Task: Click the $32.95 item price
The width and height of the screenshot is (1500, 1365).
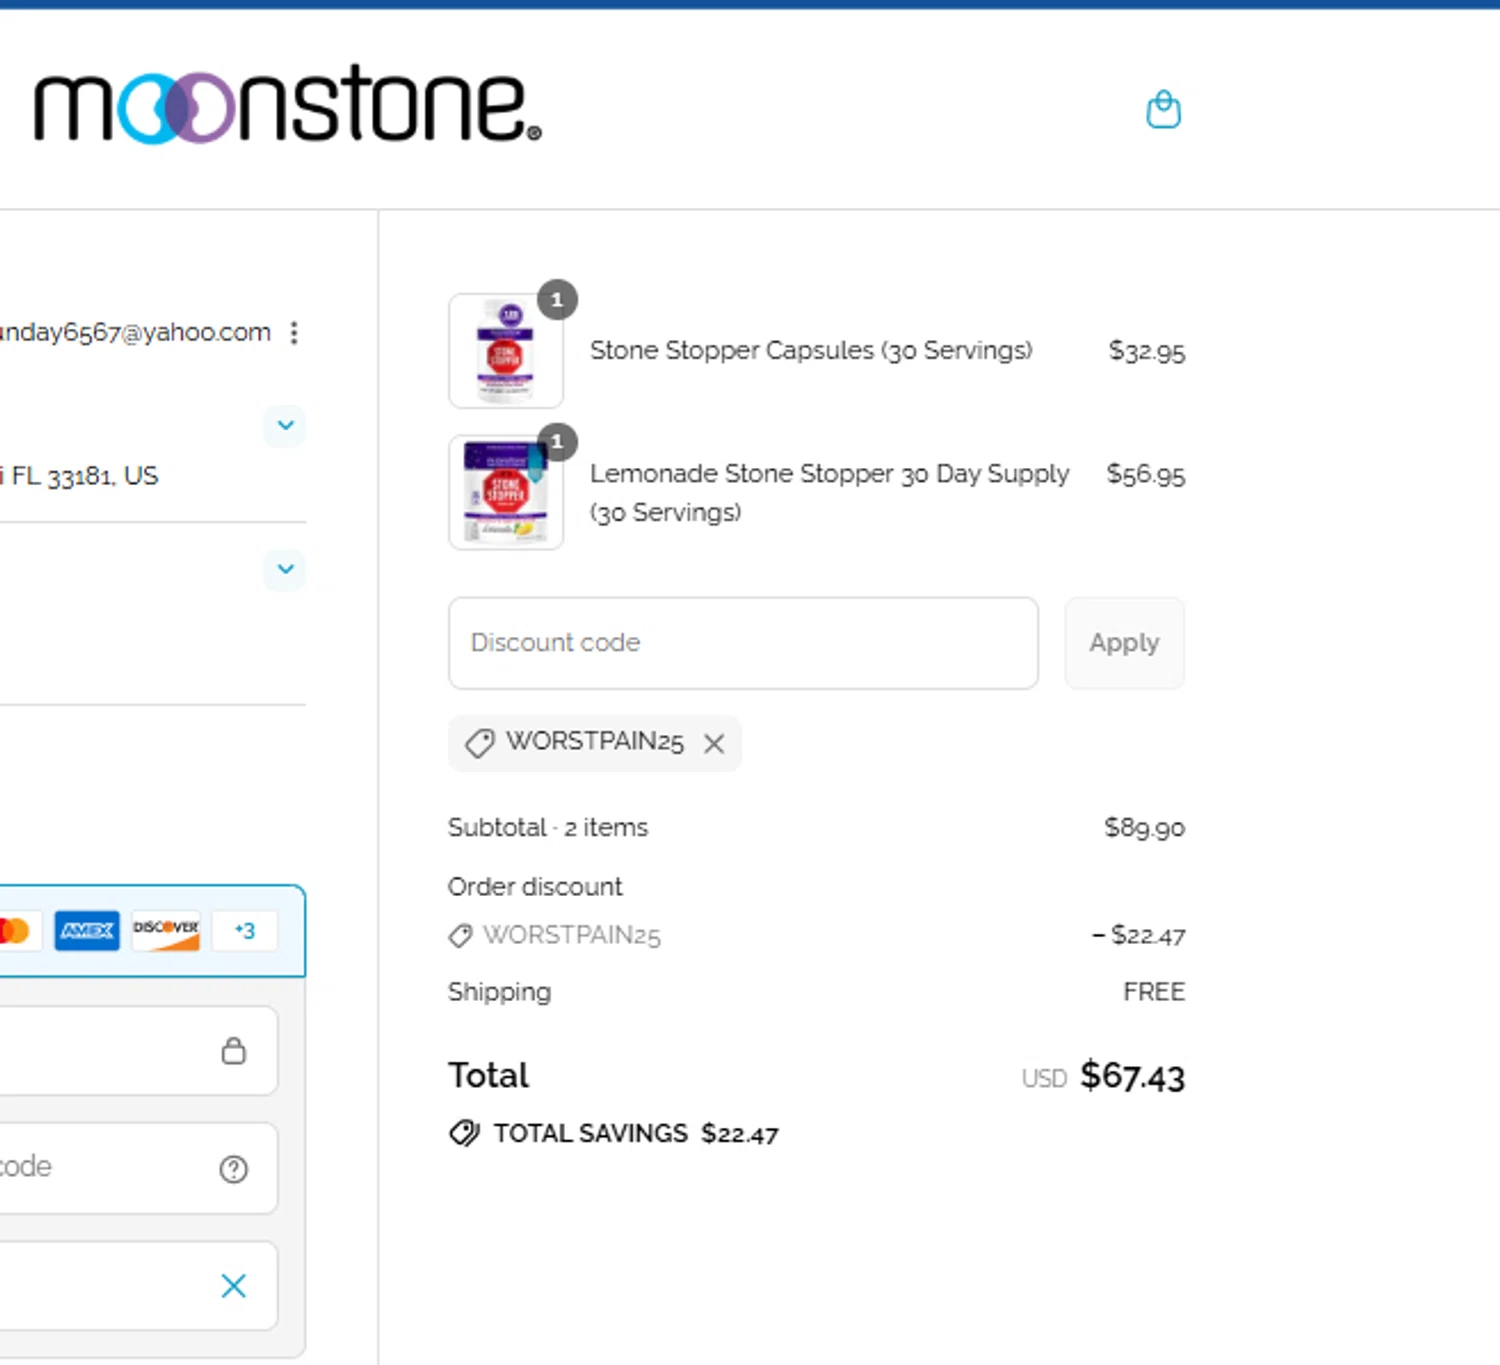Action: coord(1146,351)
